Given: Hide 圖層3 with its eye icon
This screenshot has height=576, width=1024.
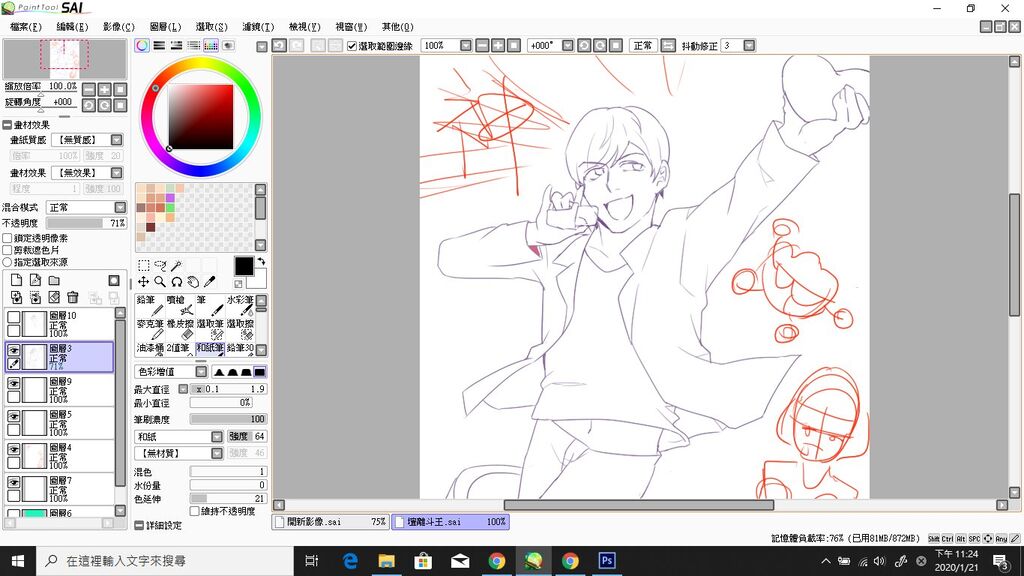Looking at the screenshot, I should [x=14, y=350].
